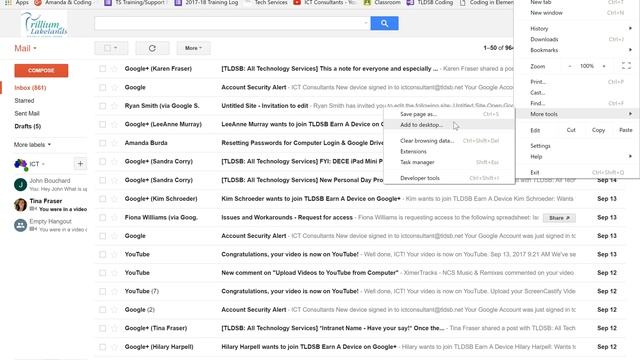640x360 pixels.
Task: Select the Hilary Harpell email checkbox
Action: 102,347
